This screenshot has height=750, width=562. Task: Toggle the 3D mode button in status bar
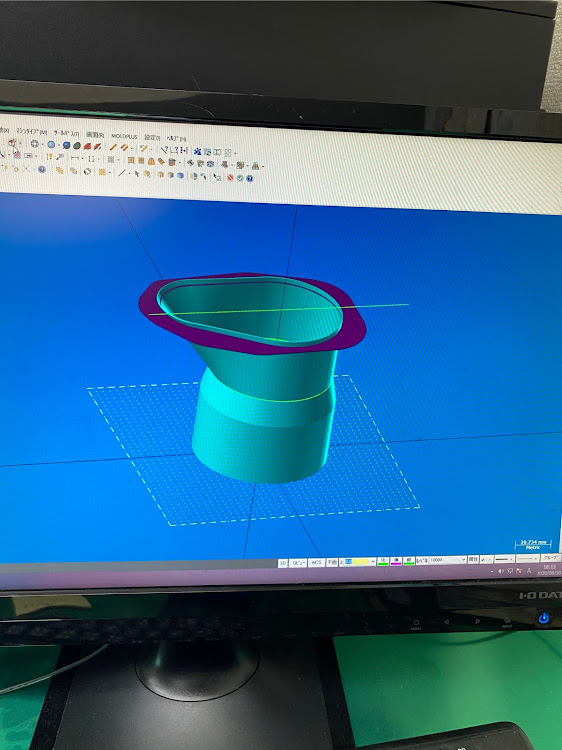click(283, 562)
